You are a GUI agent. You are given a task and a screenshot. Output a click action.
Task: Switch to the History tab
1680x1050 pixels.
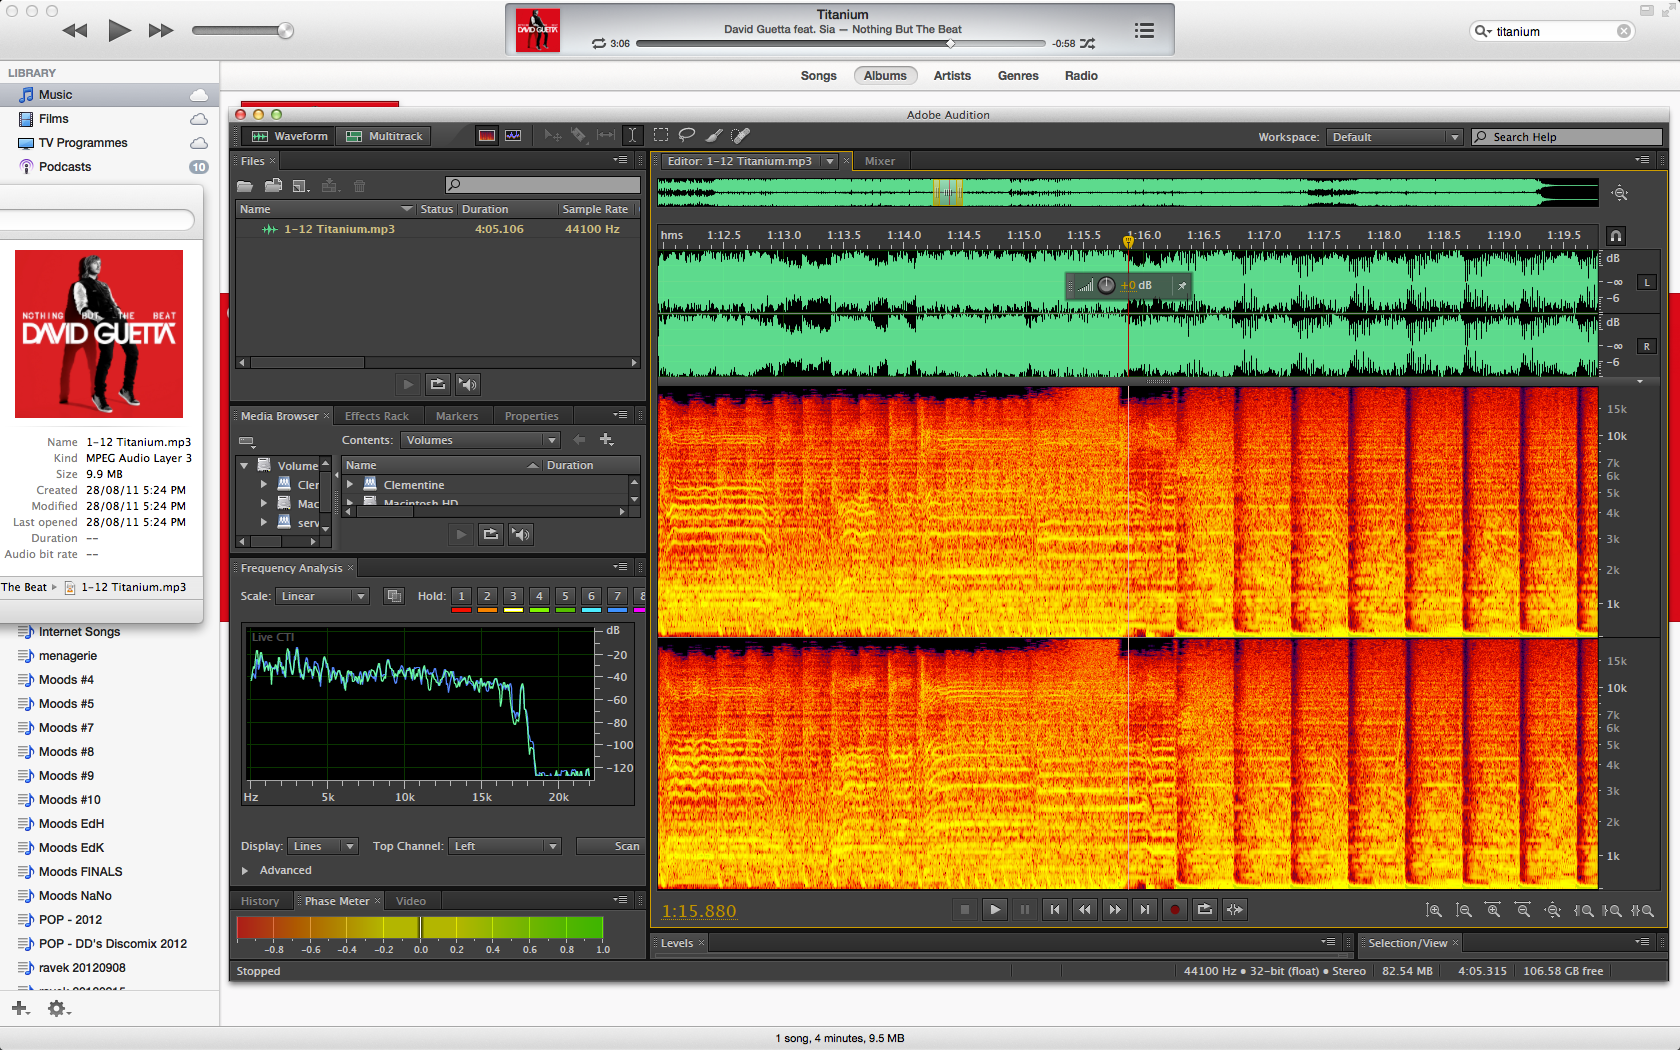[x=260, y=901]
